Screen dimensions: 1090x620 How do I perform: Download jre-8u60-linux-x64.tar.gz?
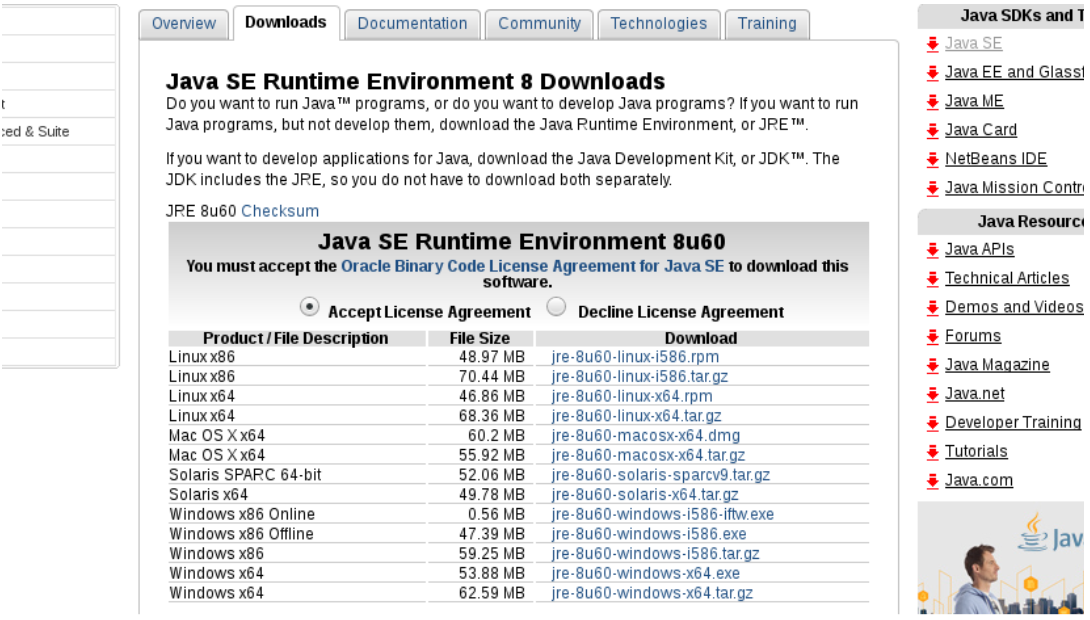click(x=636, y=416)
